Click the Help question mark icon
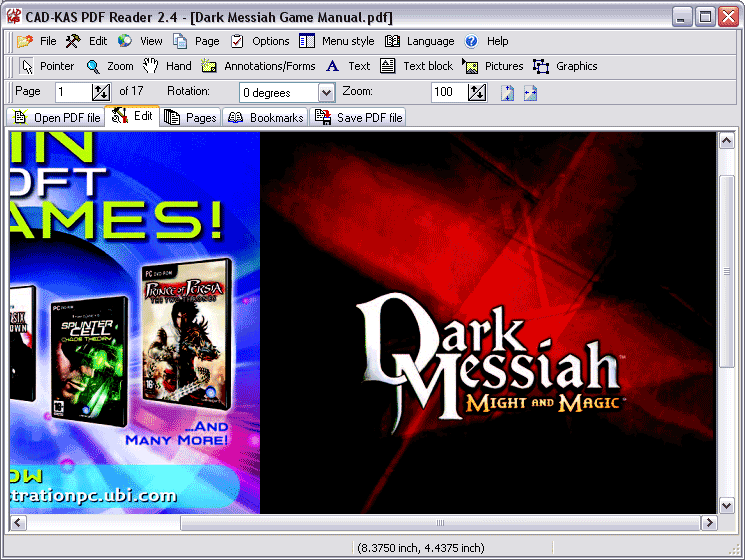Viewport: 745px width, 560px height. pyautogui.click(x=471, y=41)
